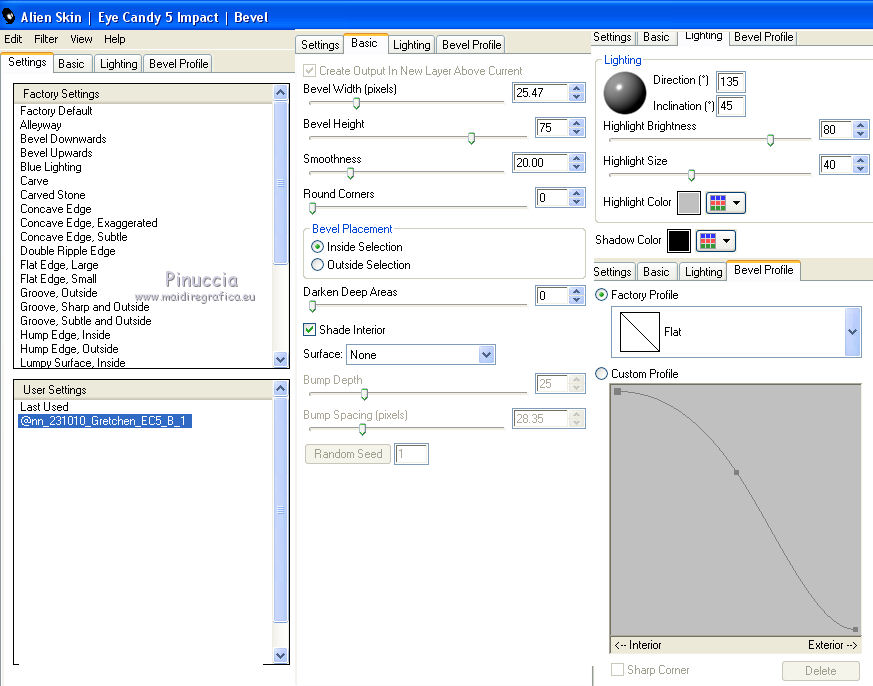Select the Carved Stone preset
Viewport: 873px width, 686px height.
(x=53, y=195)
